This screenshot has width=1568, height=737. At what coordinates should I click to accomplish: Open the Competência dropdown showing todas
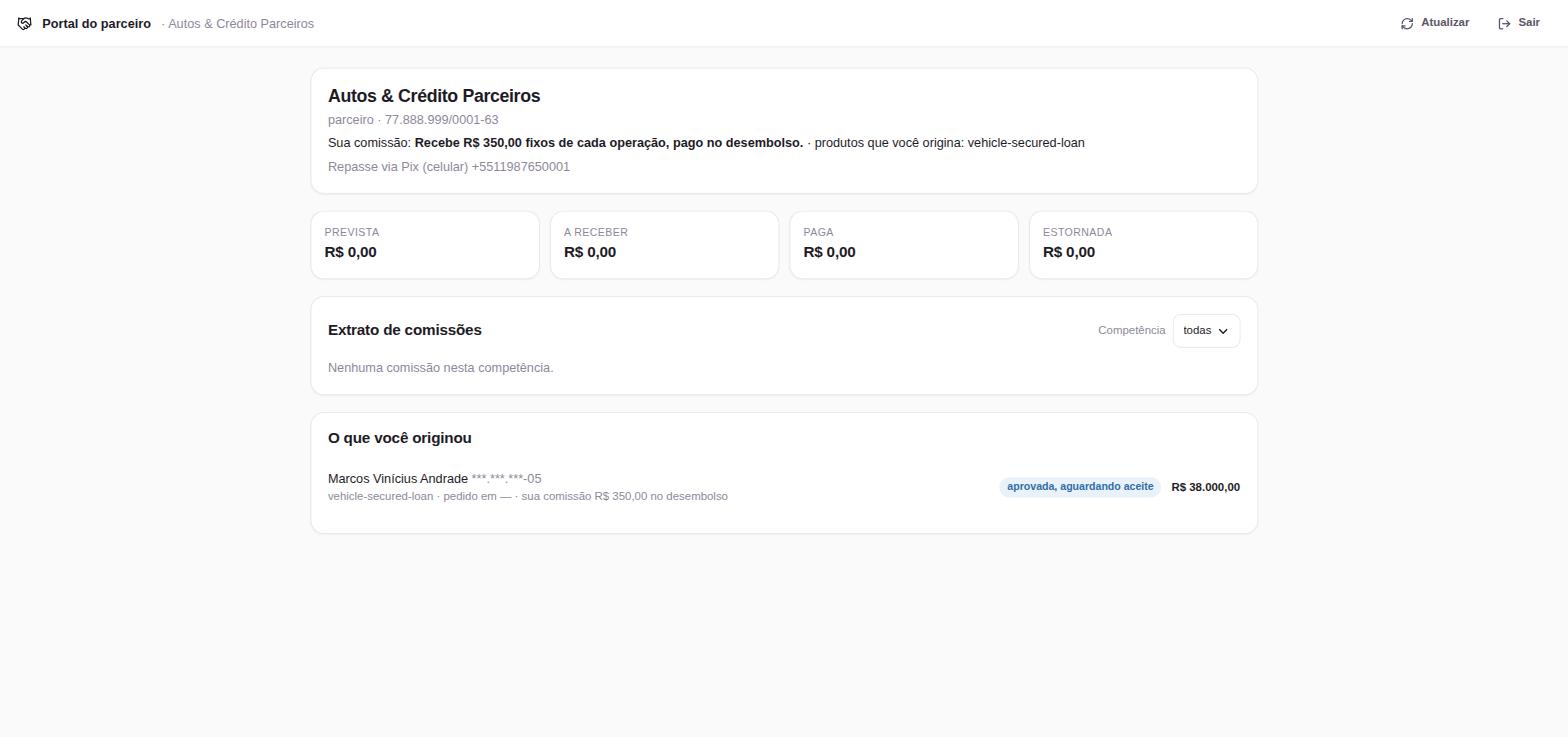[x=1206, y=331]
